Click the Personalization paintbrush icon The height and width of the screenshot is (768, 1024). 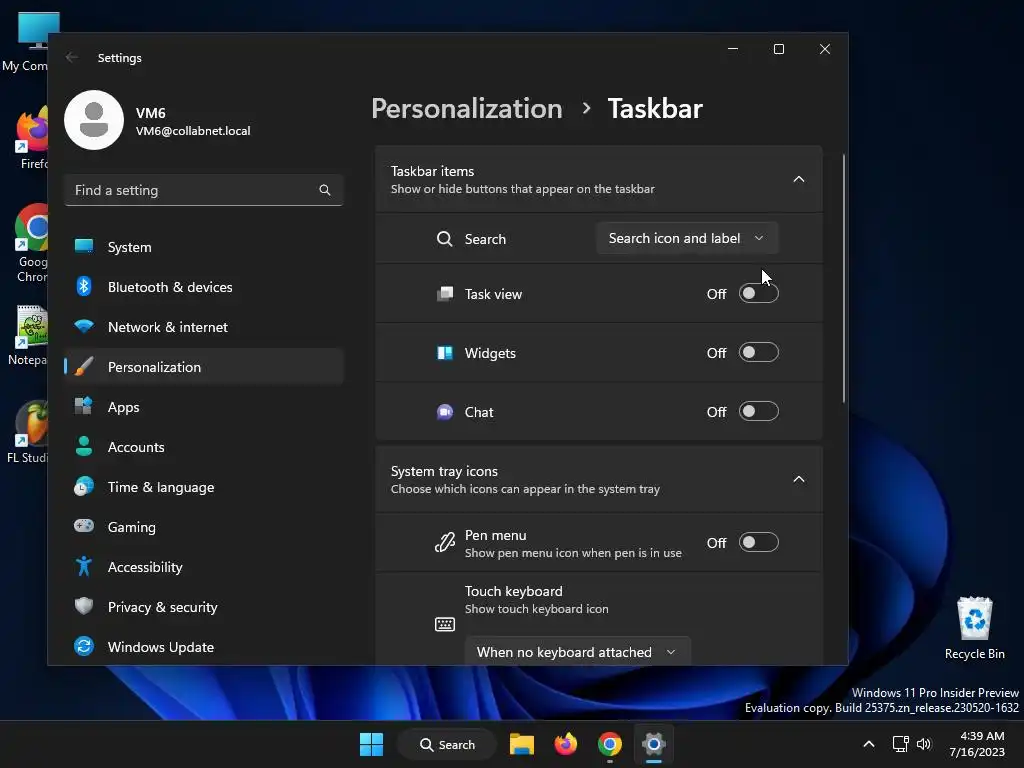coord(84,366)
